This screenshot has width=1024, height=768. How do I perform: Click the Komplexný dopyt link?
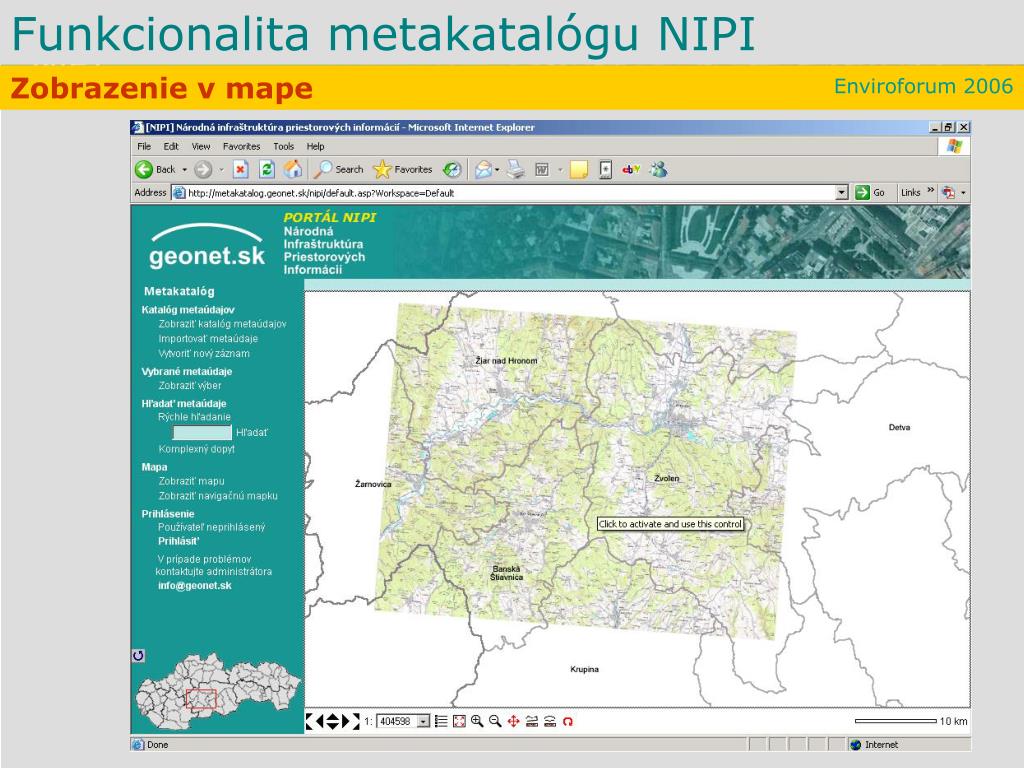(x=196, y=449)
